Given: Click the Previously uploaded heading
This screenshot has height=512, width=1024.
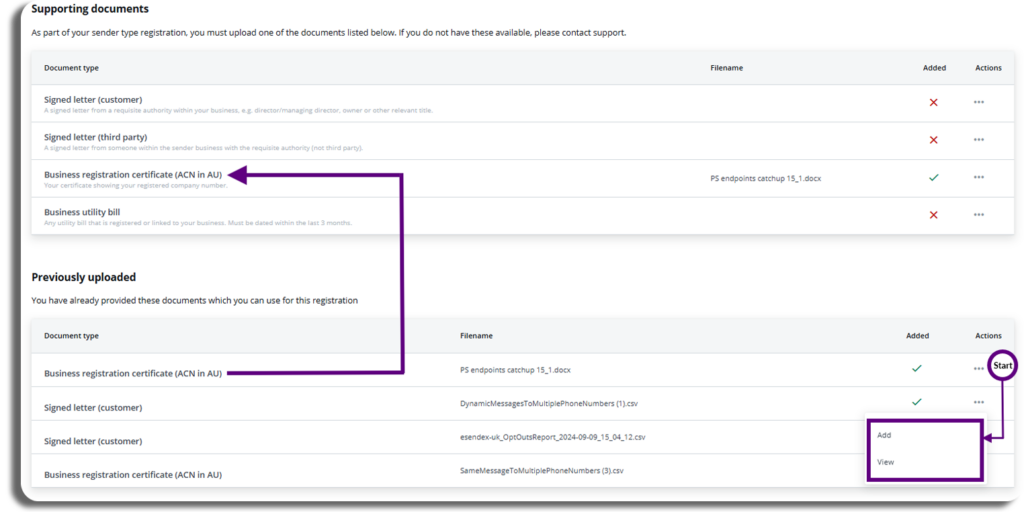Looking at the screenshot, I should coord(84,277).
